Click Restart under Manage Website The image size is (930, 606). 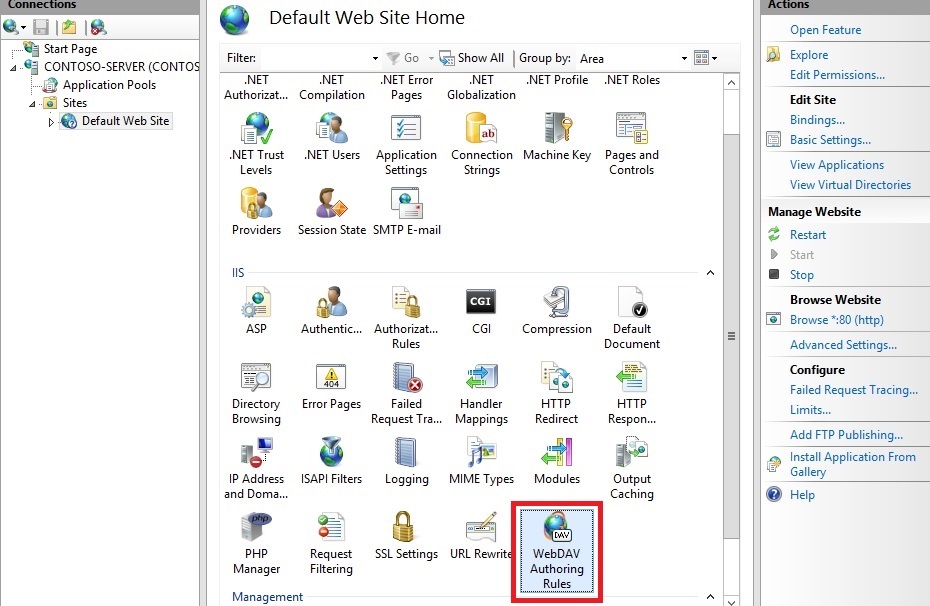coord(808,235)
